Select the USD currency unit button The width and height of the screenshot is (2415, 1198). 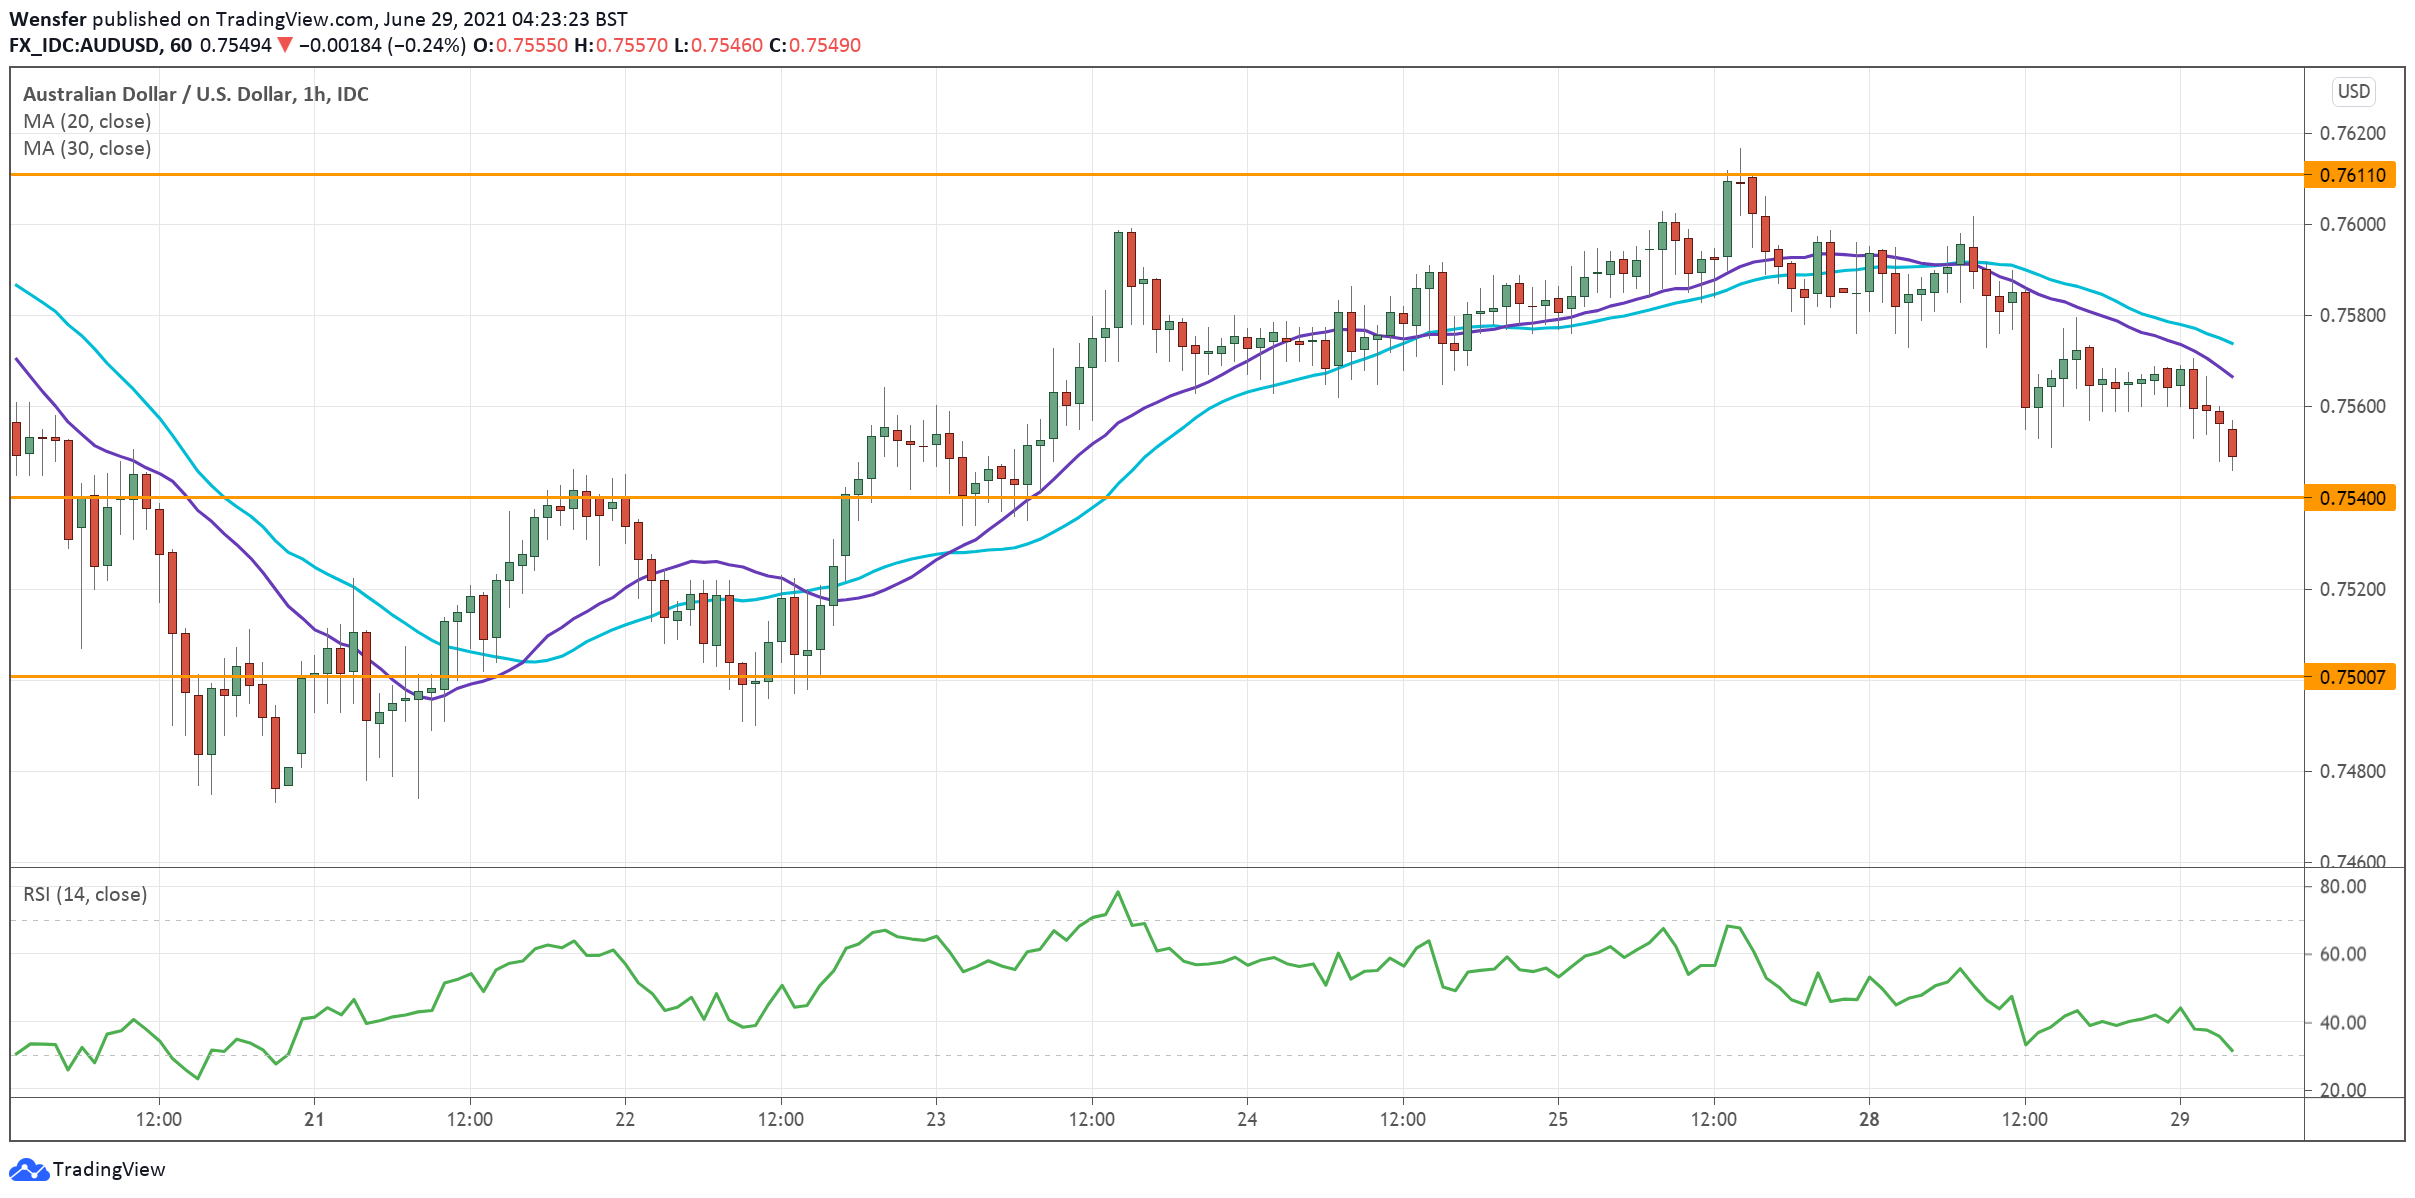tap(2355, 91)
